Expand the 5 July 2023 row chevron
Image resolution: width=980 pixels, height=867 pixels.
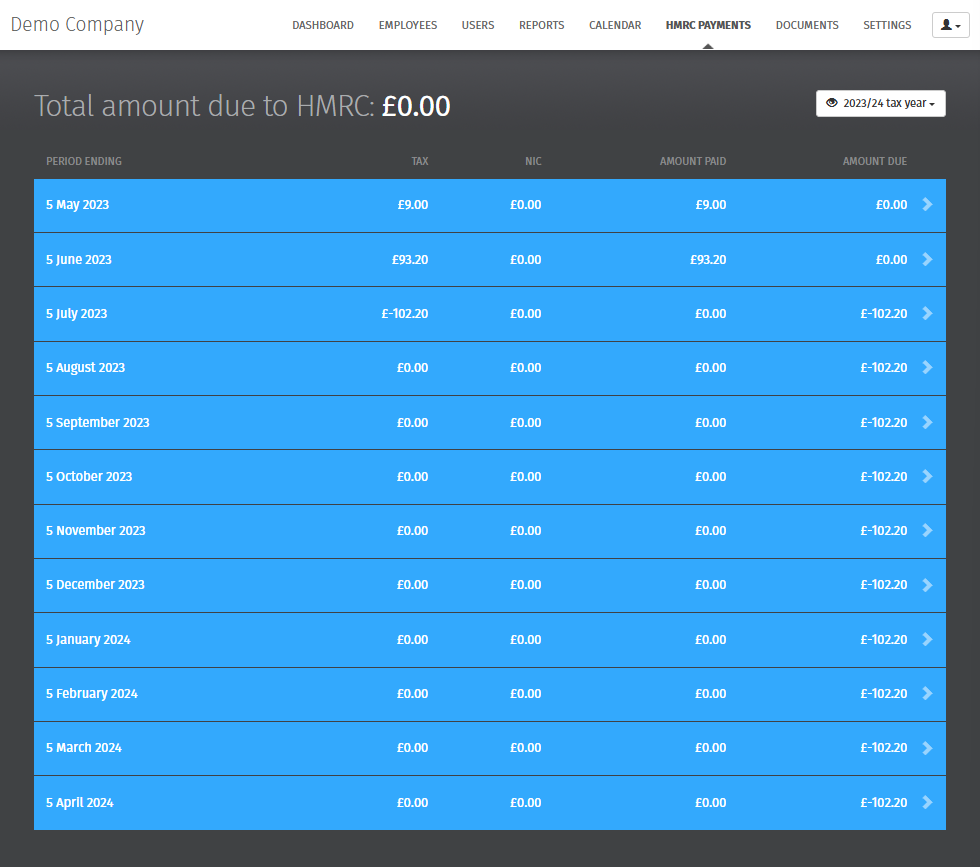(928, 313)
